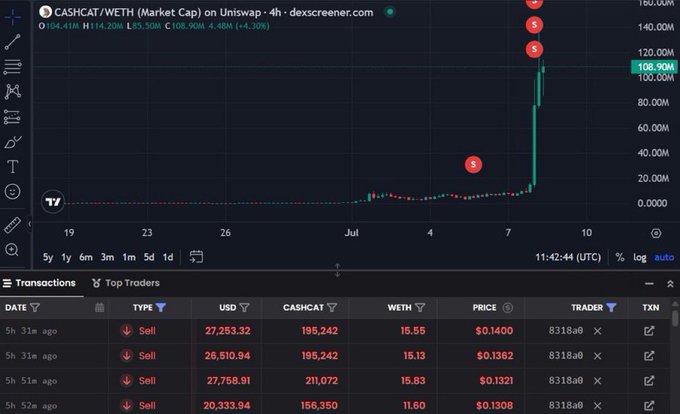The image size is (680, 414).
Task: Select the pattern drawing tool
Action: click(x=13, y=91)
